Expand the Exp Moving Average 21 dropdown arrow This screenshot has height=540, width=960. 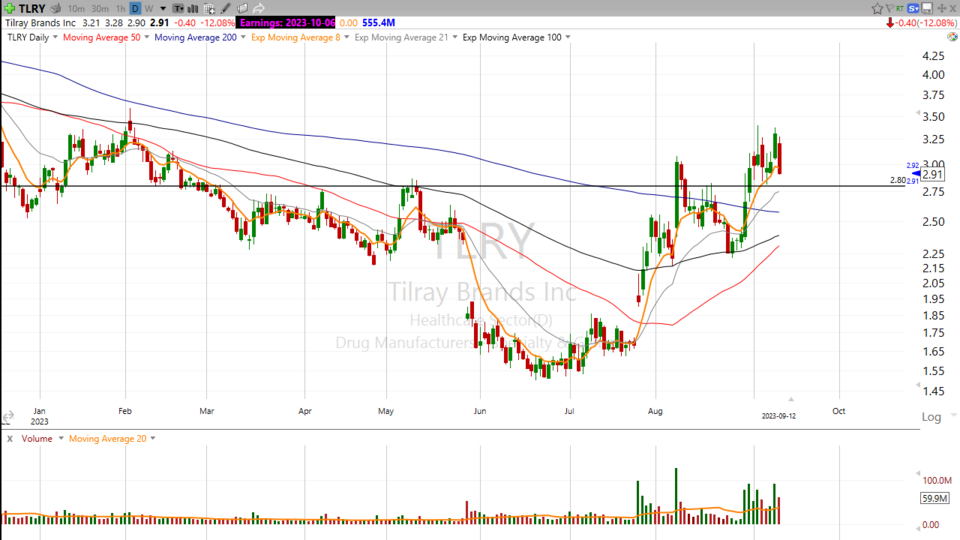coord(454,37)
